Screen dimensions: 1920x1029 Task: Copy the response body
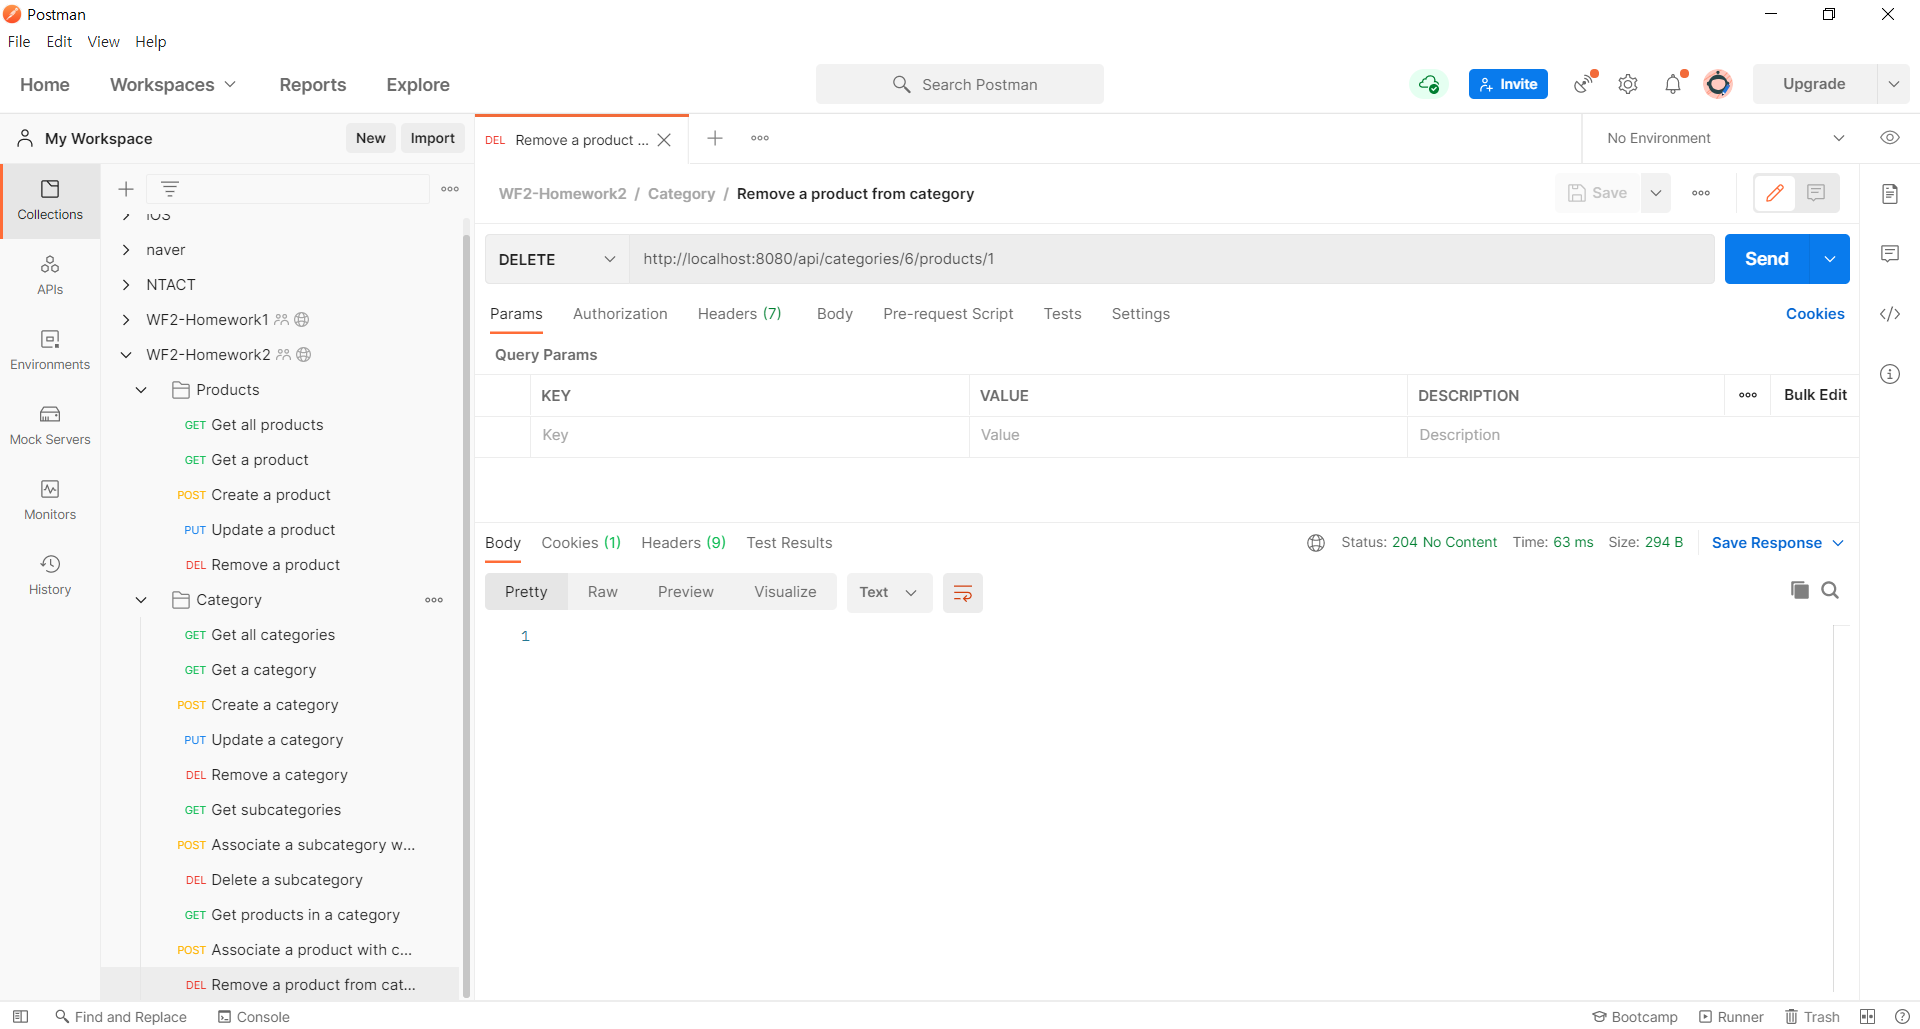point(1799,590)
